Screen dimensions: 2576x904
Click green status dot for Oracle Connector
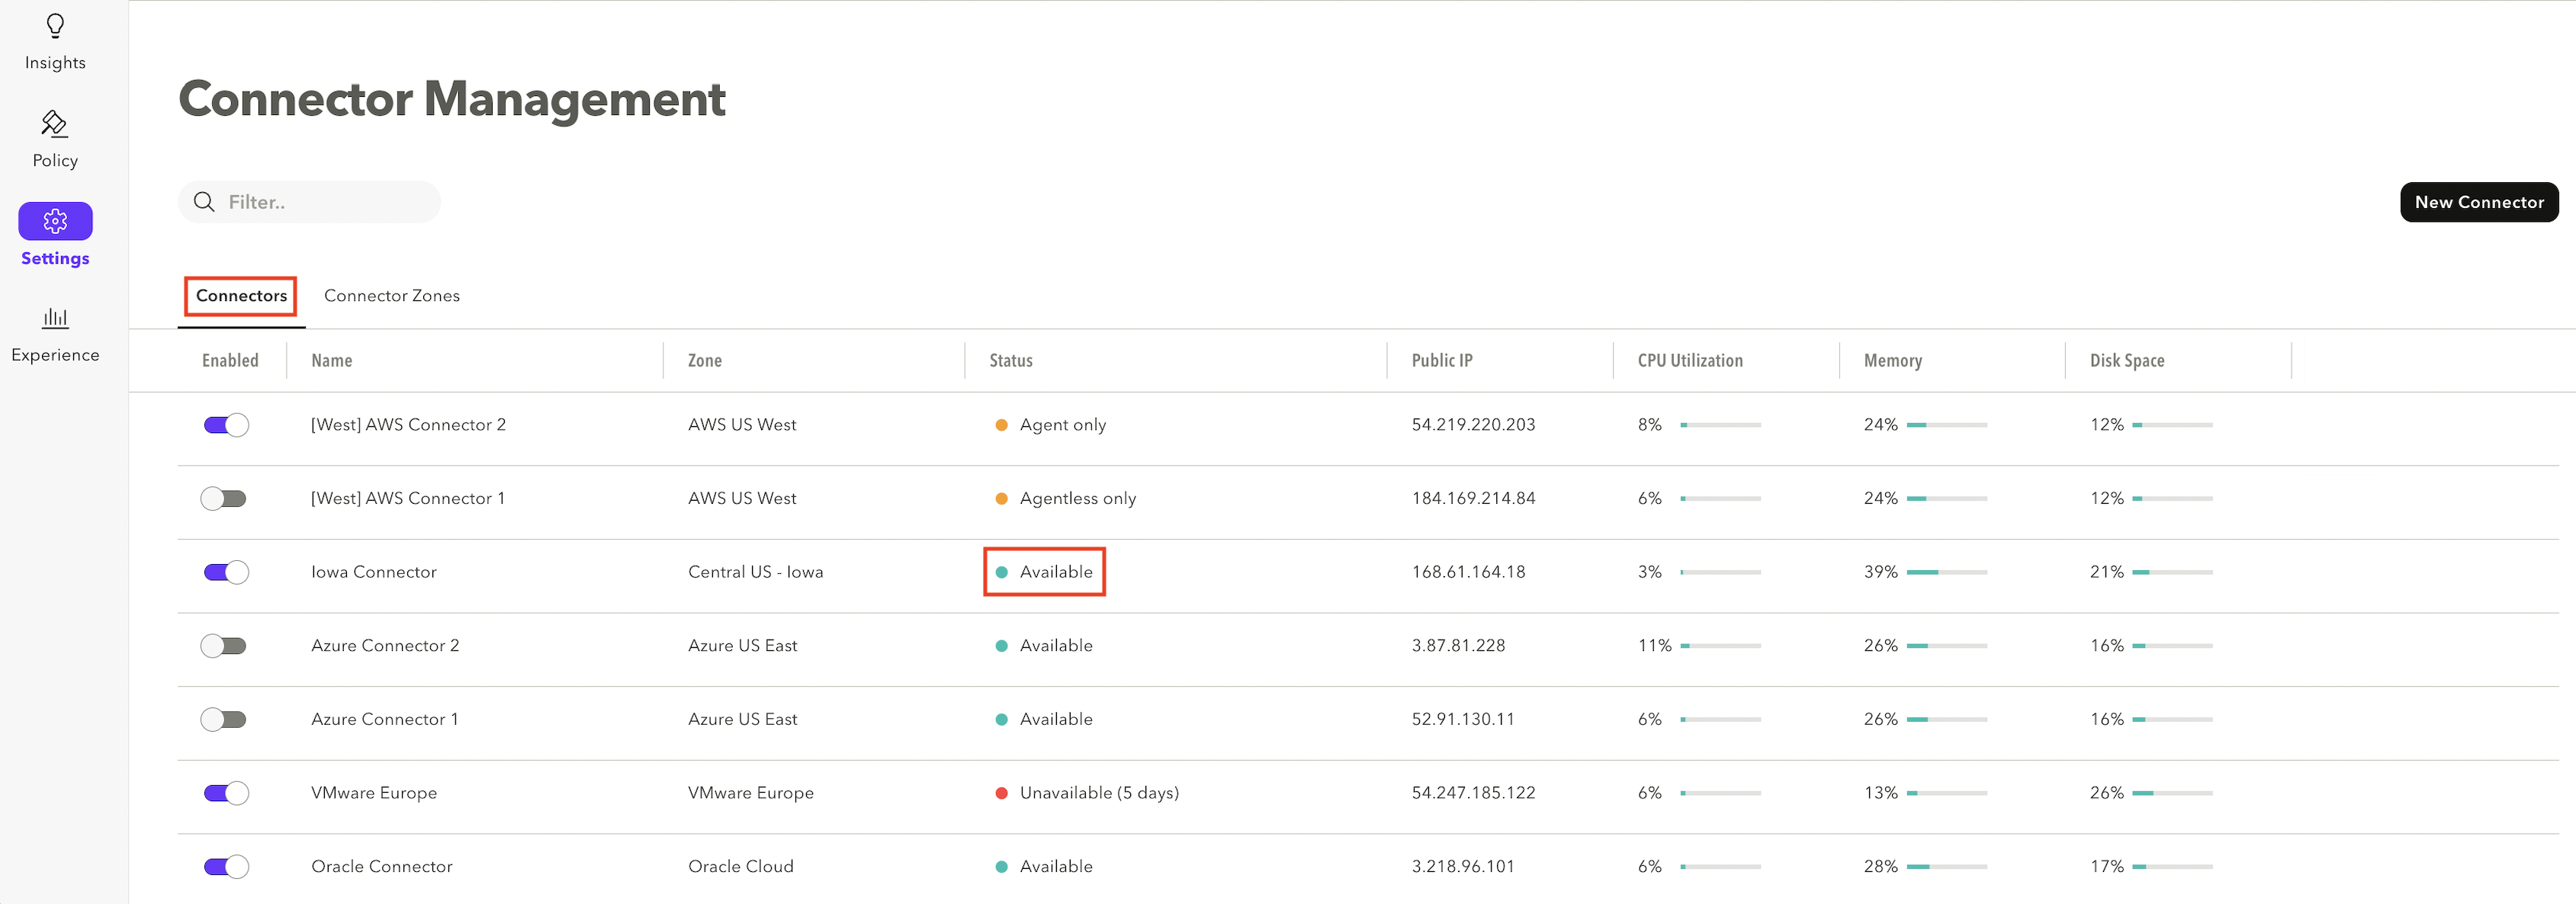point(1001,867)
